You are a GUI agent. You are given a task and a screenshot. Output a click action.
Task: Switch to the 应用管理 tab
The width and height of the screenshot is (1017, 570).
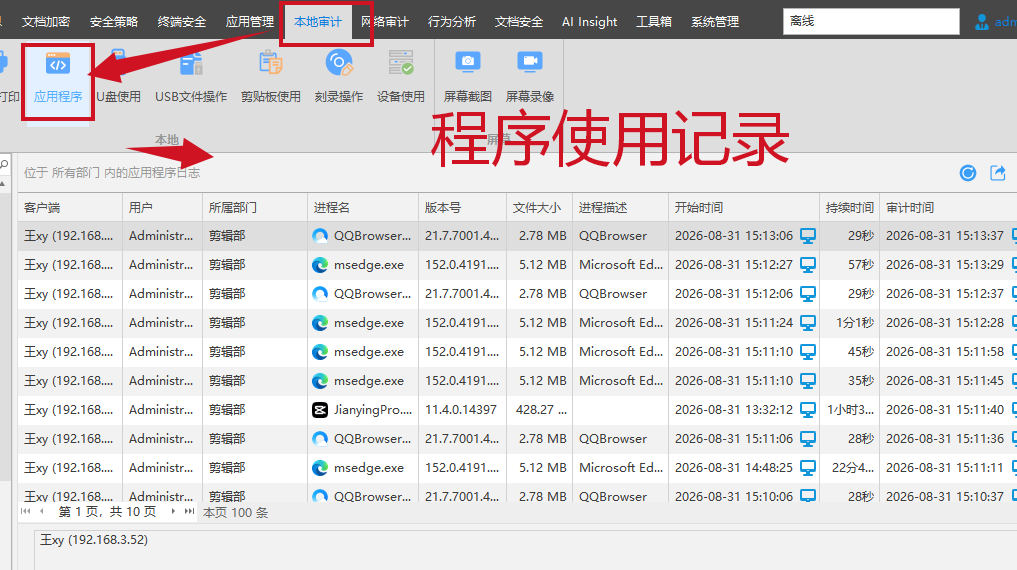pyautogui.click(x=250, y=22)
